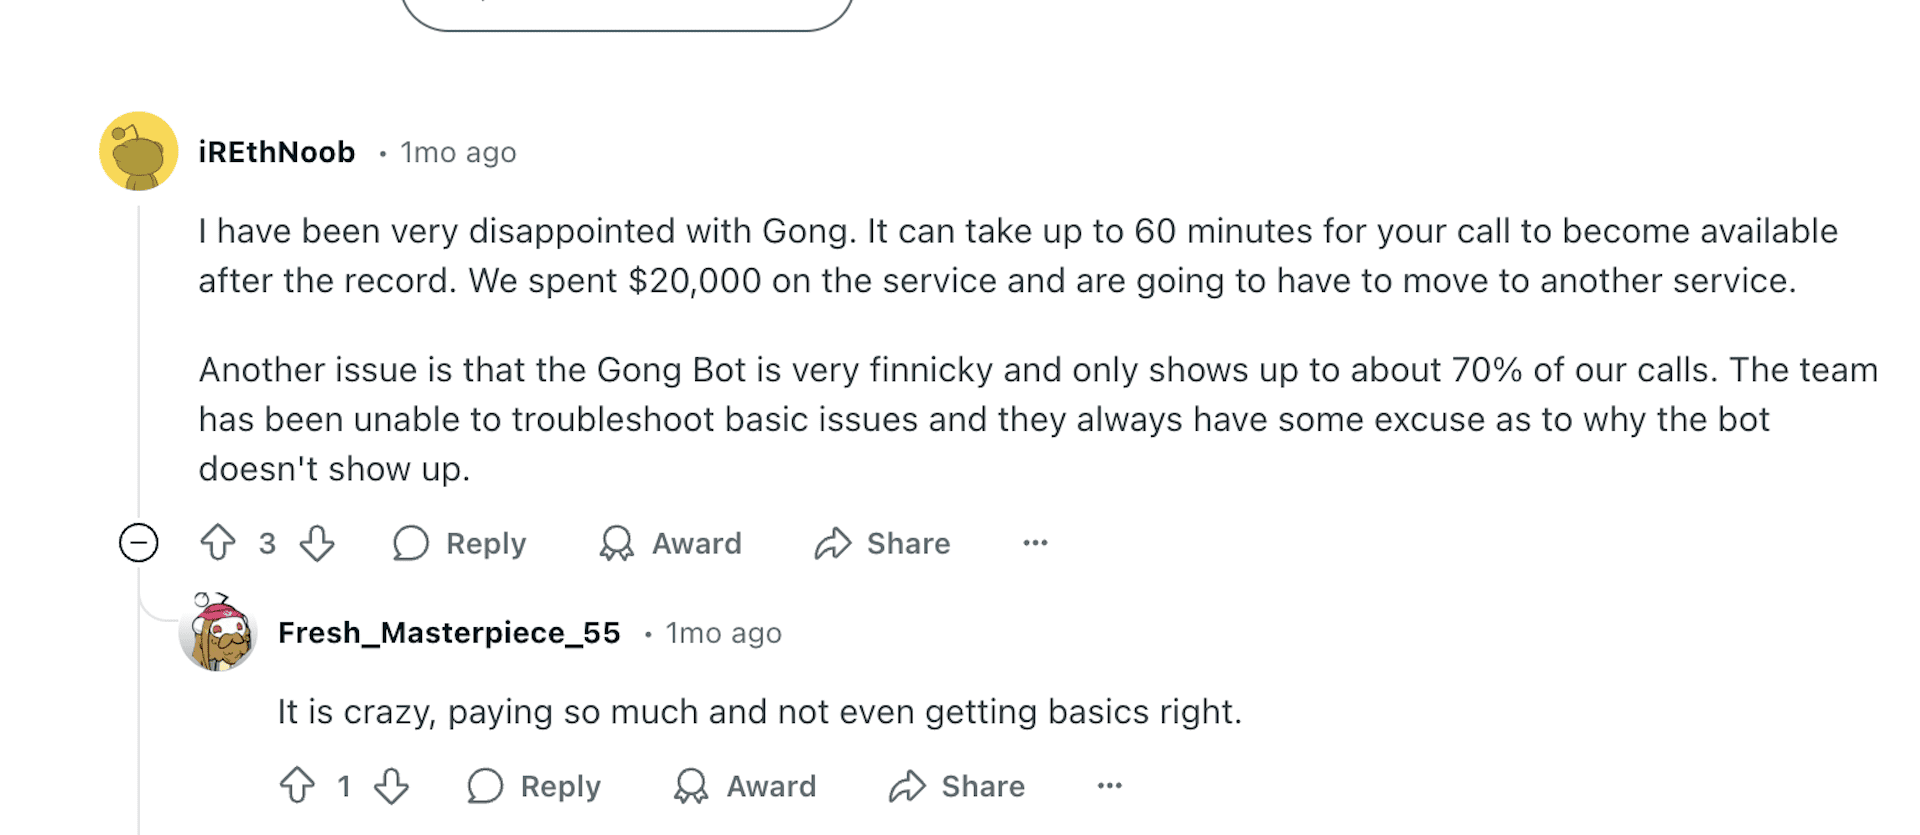Viewport: 1920px width, 835px height.
Task: Downvote iREthNoob's comment about Gong
Action: coord(317,543)
